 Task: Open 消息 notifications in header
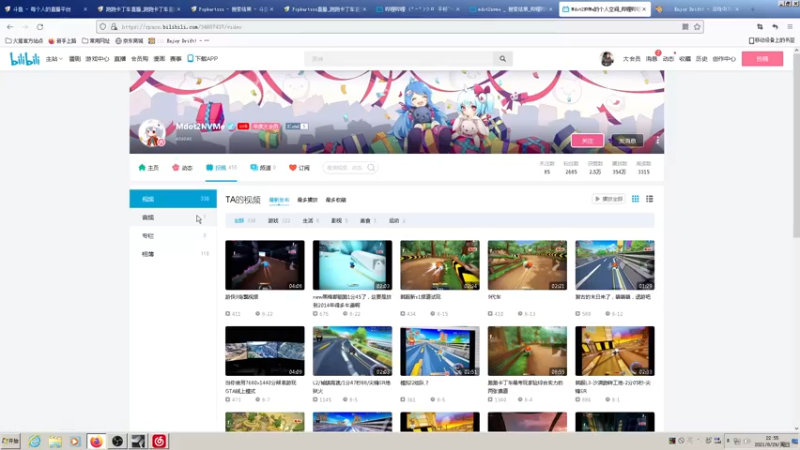tap(652, 59)
